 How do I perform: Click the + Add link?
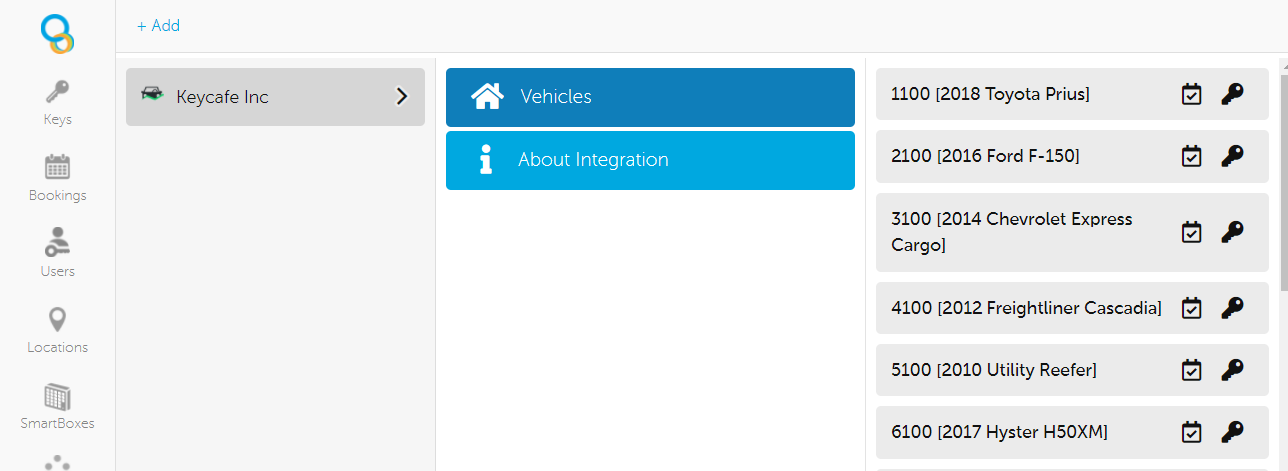point(158,26)
